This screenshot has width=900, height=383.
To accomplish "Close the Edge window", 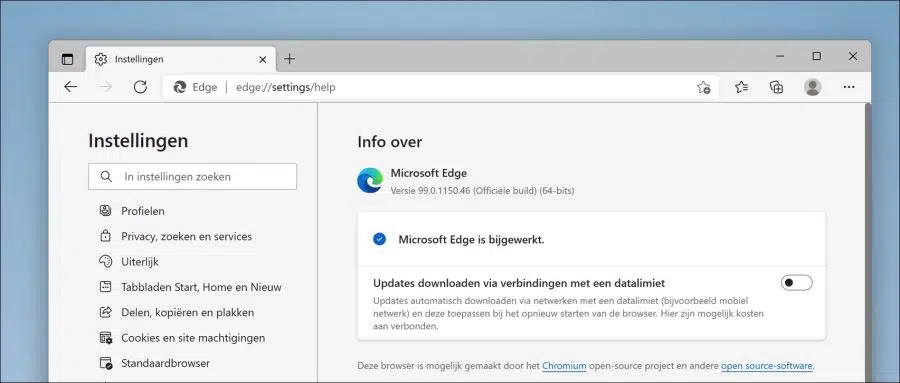I will pos(853,56).
